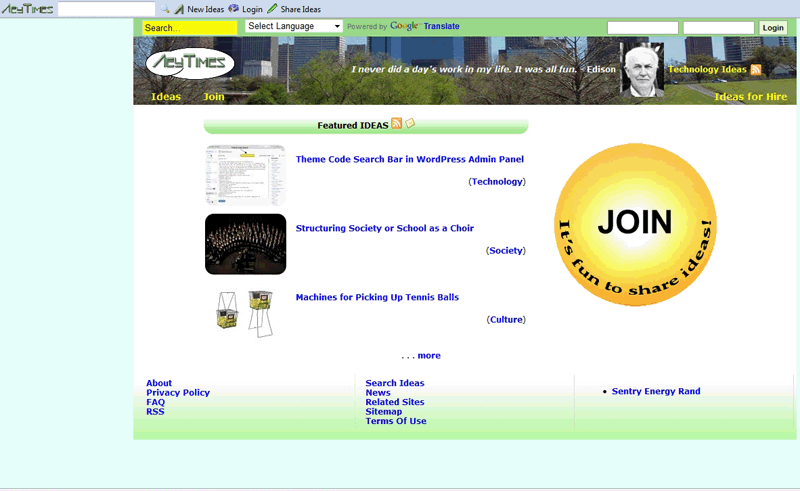Click the Technology category link
The image size is (800, 491).
coord(497,182)
